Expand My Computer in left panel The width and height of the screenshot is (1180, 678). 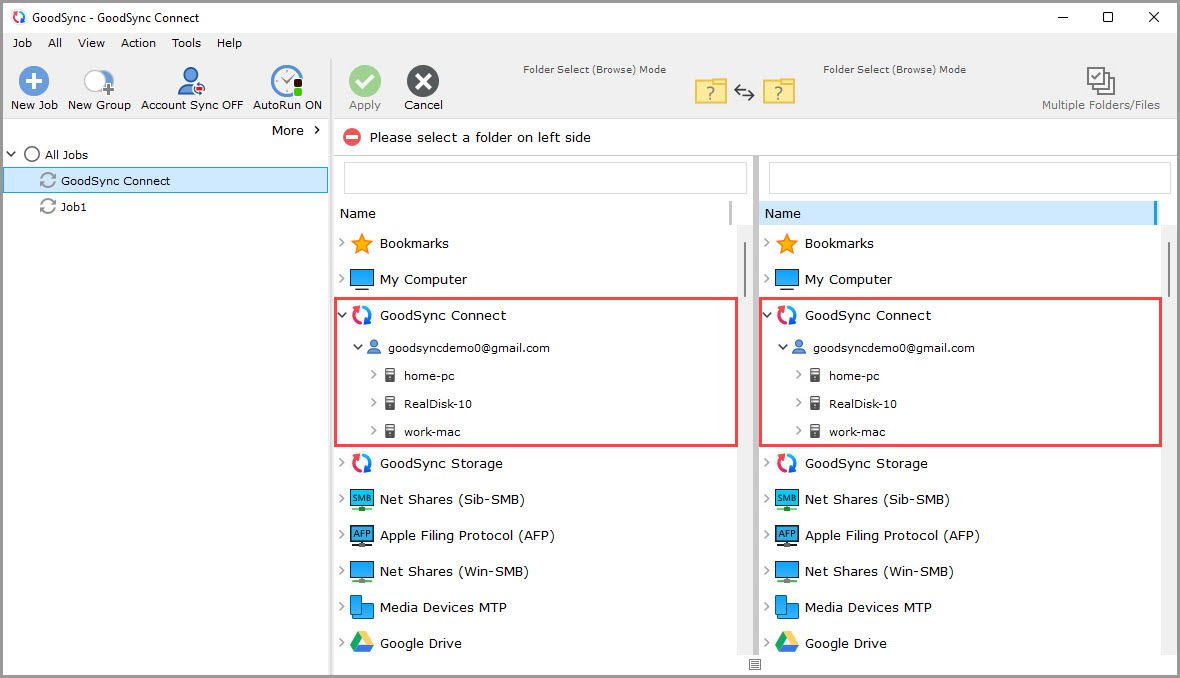pos(342,279)
